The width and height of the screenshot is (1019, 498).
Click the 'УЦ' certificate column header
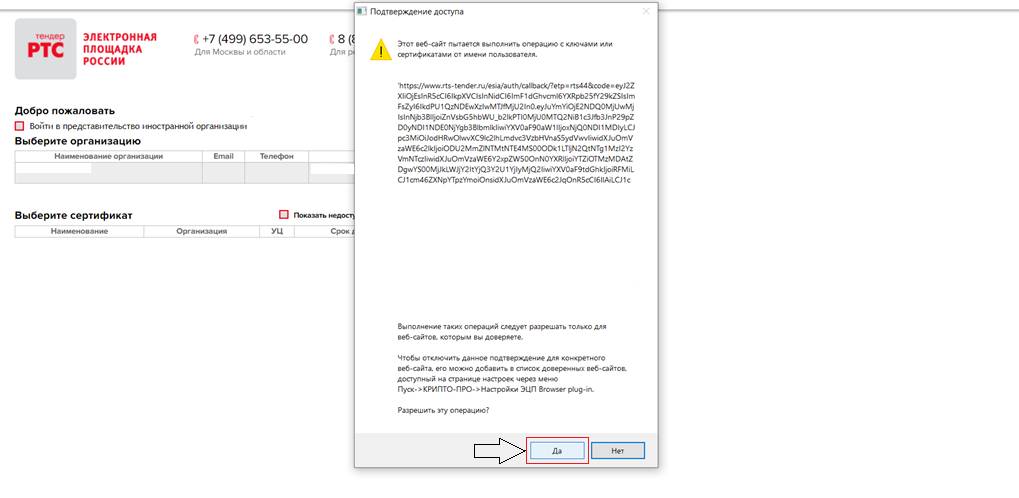277,231
